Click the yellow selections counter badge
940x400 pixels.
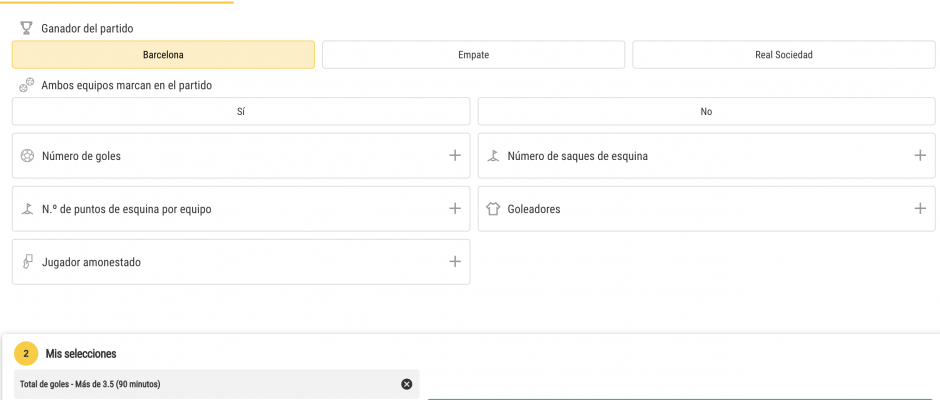26,354
